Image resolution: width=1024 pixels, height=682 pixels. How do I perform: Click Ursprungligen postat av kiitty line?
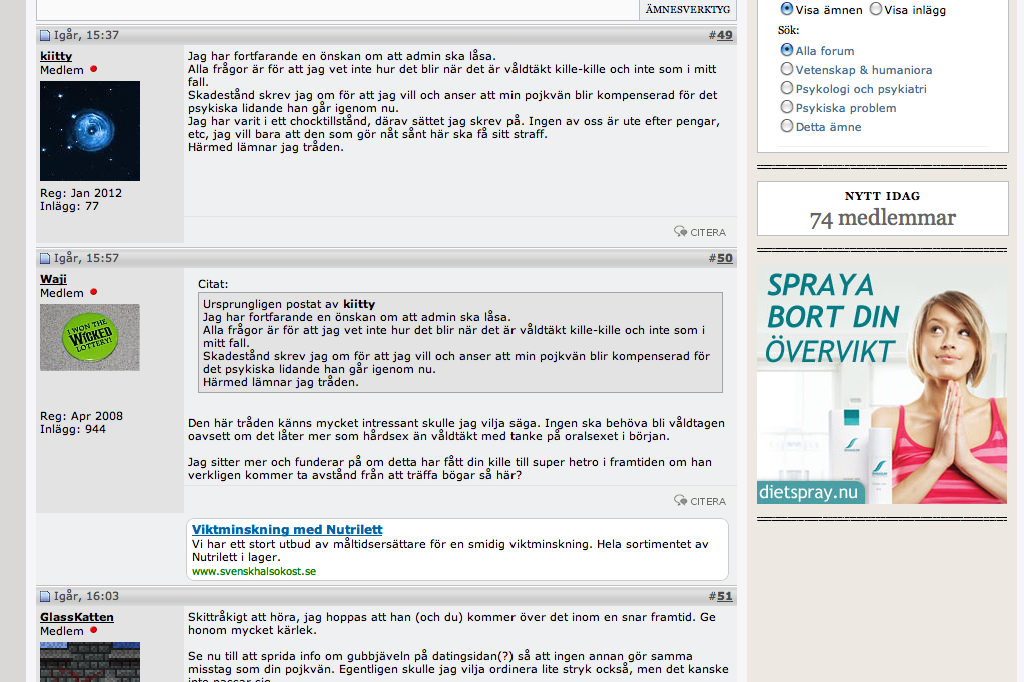pos(289,304)
